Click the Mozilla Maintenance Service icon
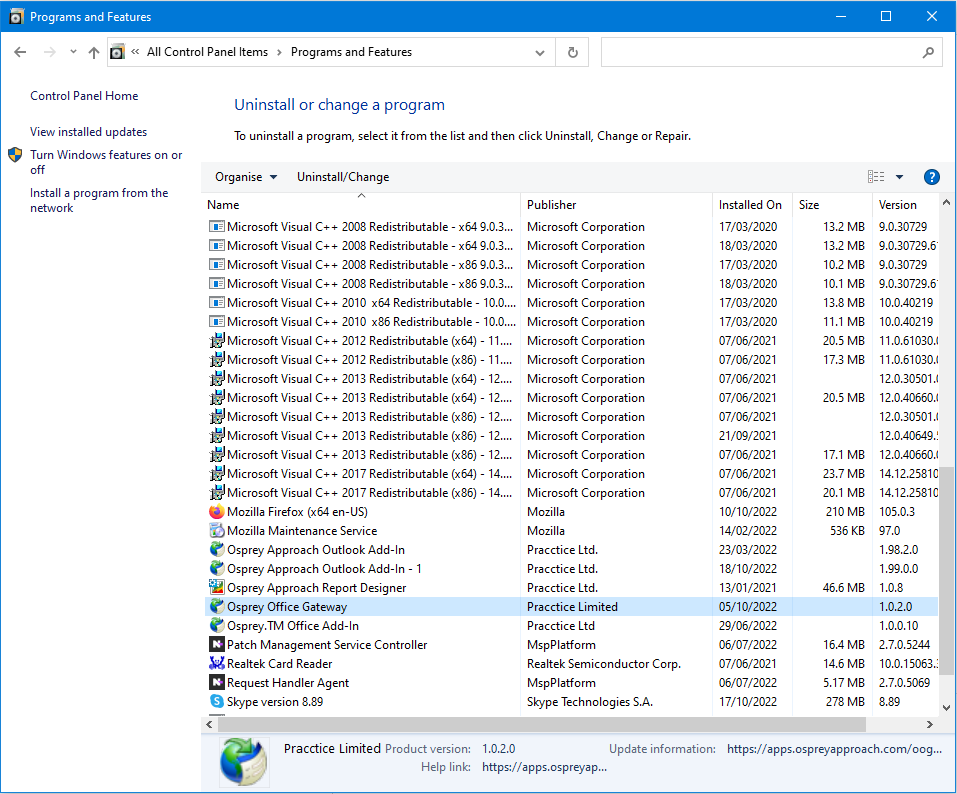Image resolution: width=957 pixels, height=794 pixels. (216, 530)
